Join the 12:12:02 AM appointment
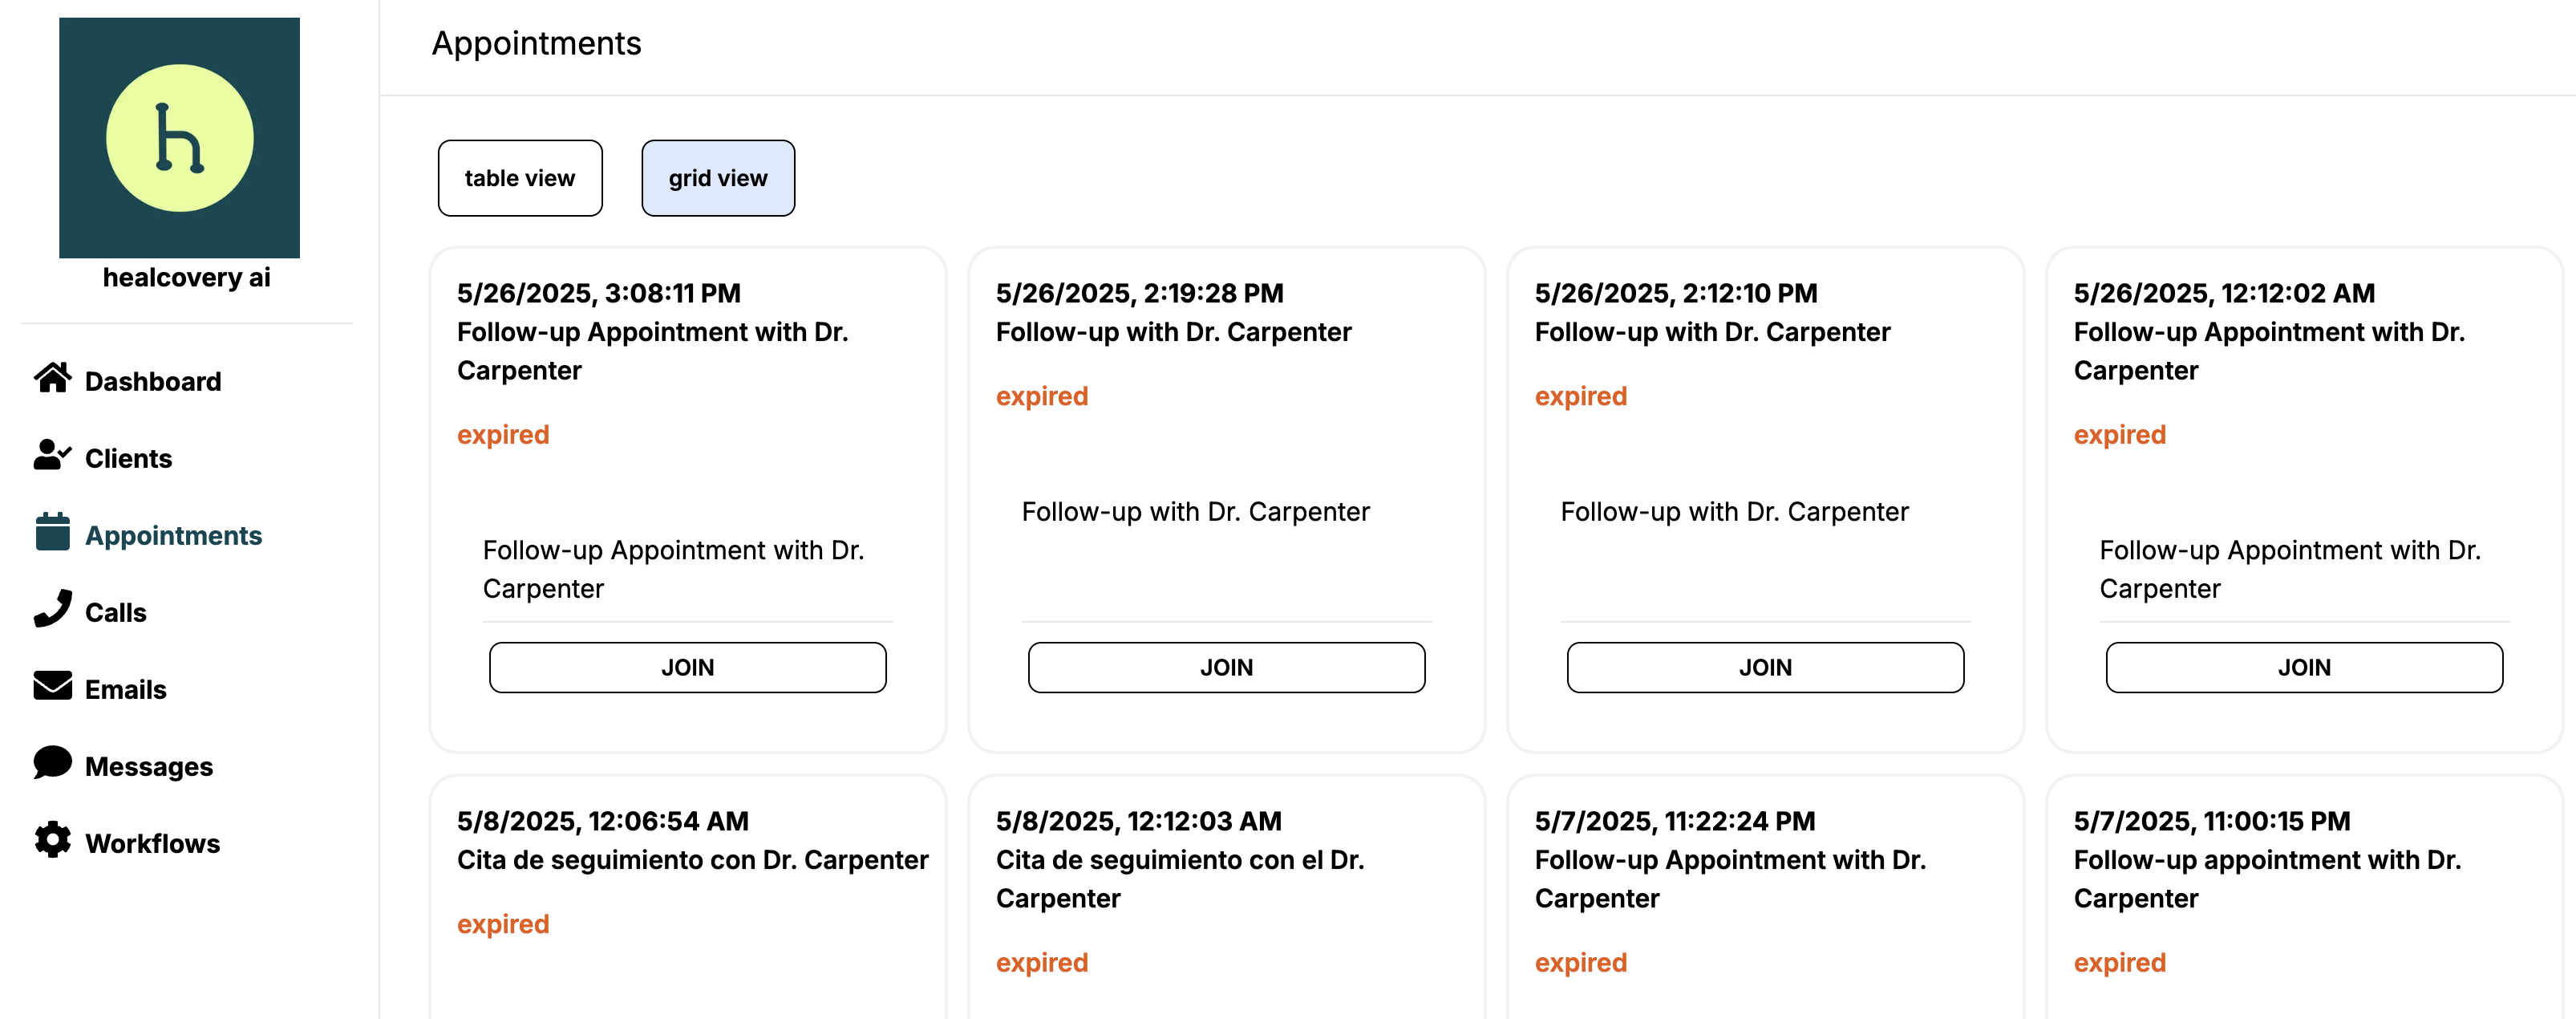The image size is (2576, 1019). [2304, 667]
